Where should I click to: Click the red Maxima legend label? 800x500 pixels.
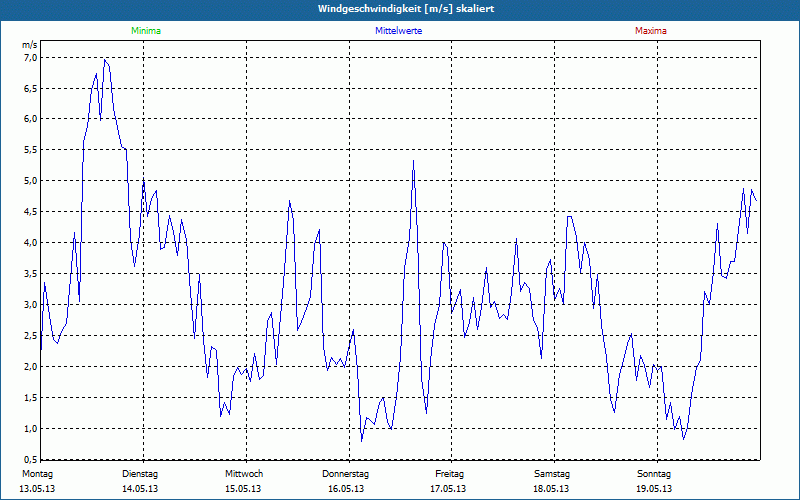pyautogui.click(x=651, y=31)
